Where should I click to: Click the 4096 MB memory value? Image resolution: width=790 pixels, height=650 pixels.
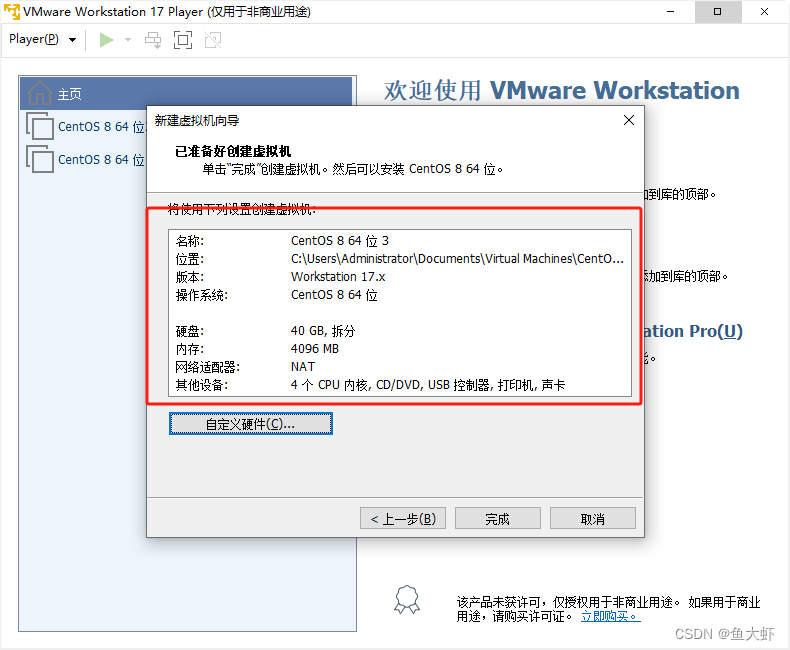[315, 349]
